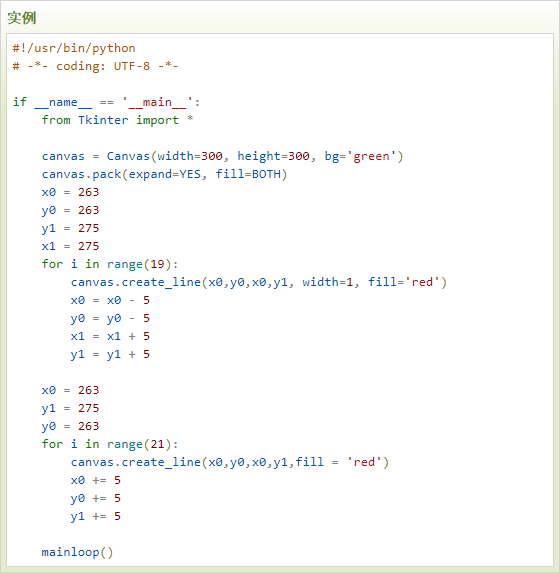Viewport: 560px width, 573px height.
Task: Click the for i in range(21) line
Action: [x=110, y=444]
